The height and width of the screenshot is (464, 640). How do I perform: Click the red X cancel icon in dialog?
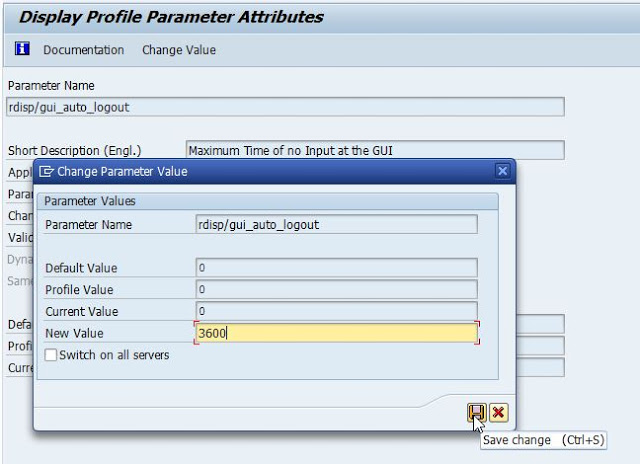(498, 413)
